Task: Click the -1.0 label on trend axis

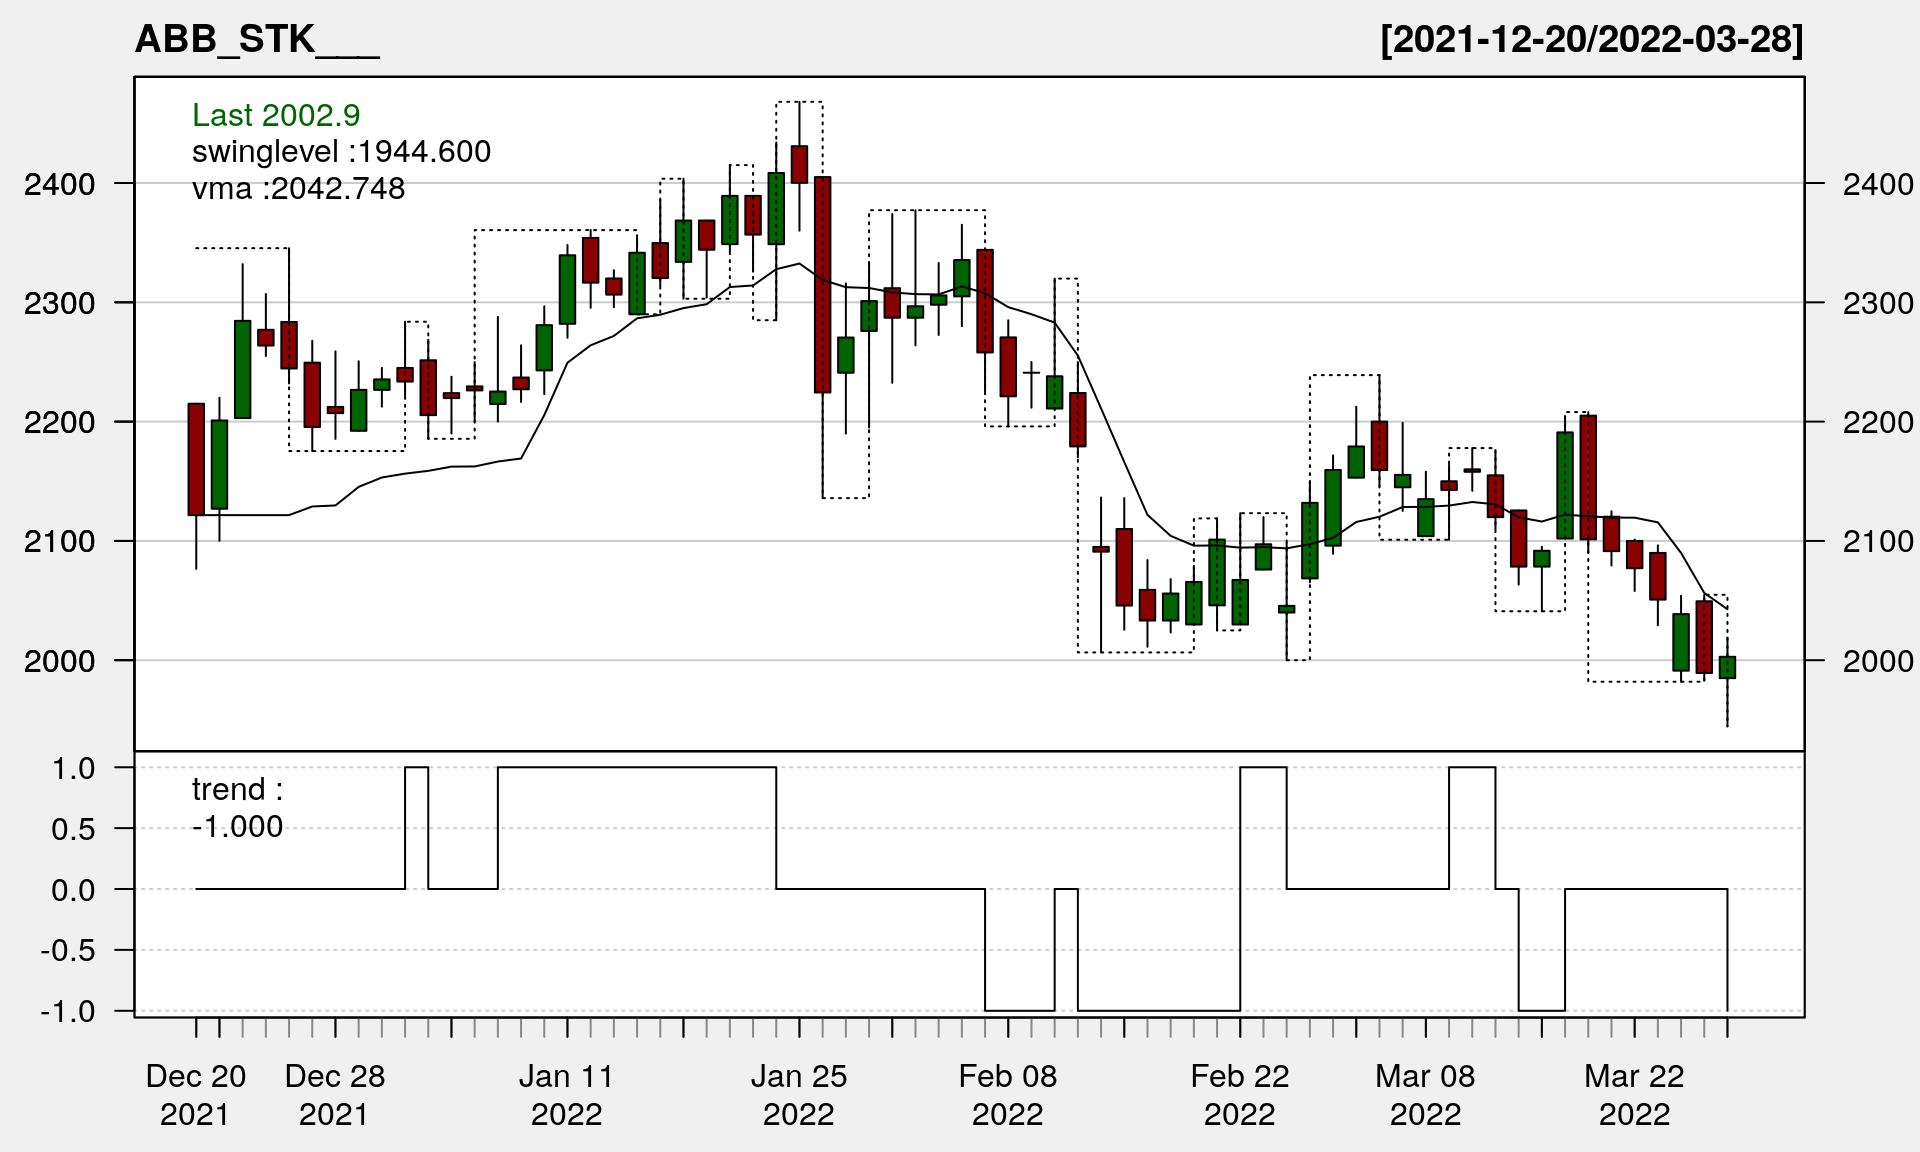Action: (x=68, y=1011)
